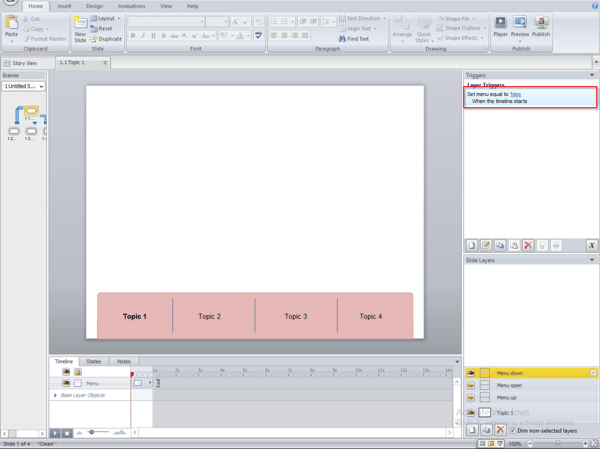Create a new trigger in Triggers panel
Viewport: 600px width, 449px height.
point(472,245)
